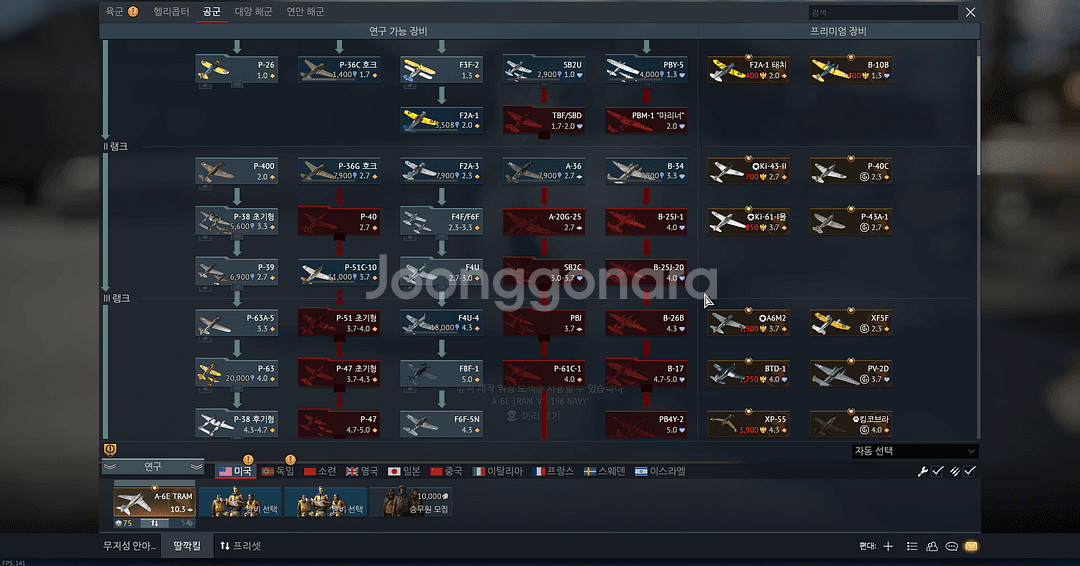Click the second 장비 선택 crew slot

(x=326, y=502)
